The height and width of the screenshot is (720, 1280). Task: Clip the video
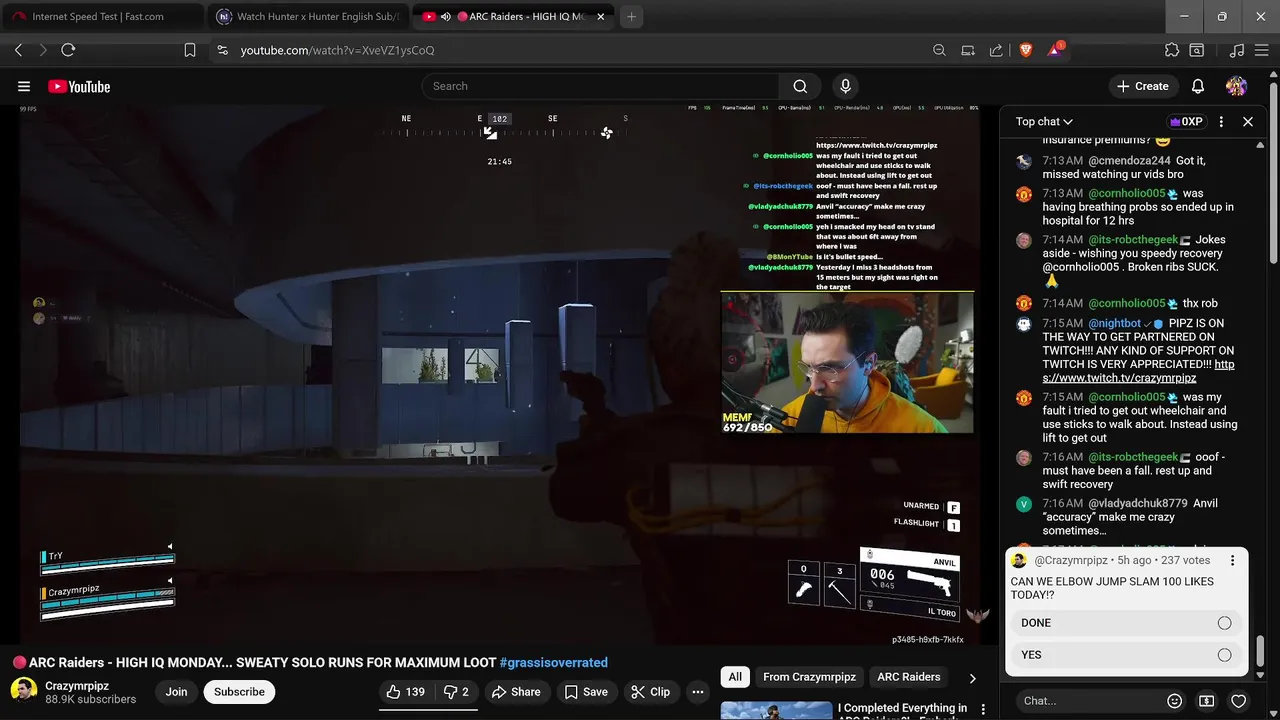coord(650,692)
